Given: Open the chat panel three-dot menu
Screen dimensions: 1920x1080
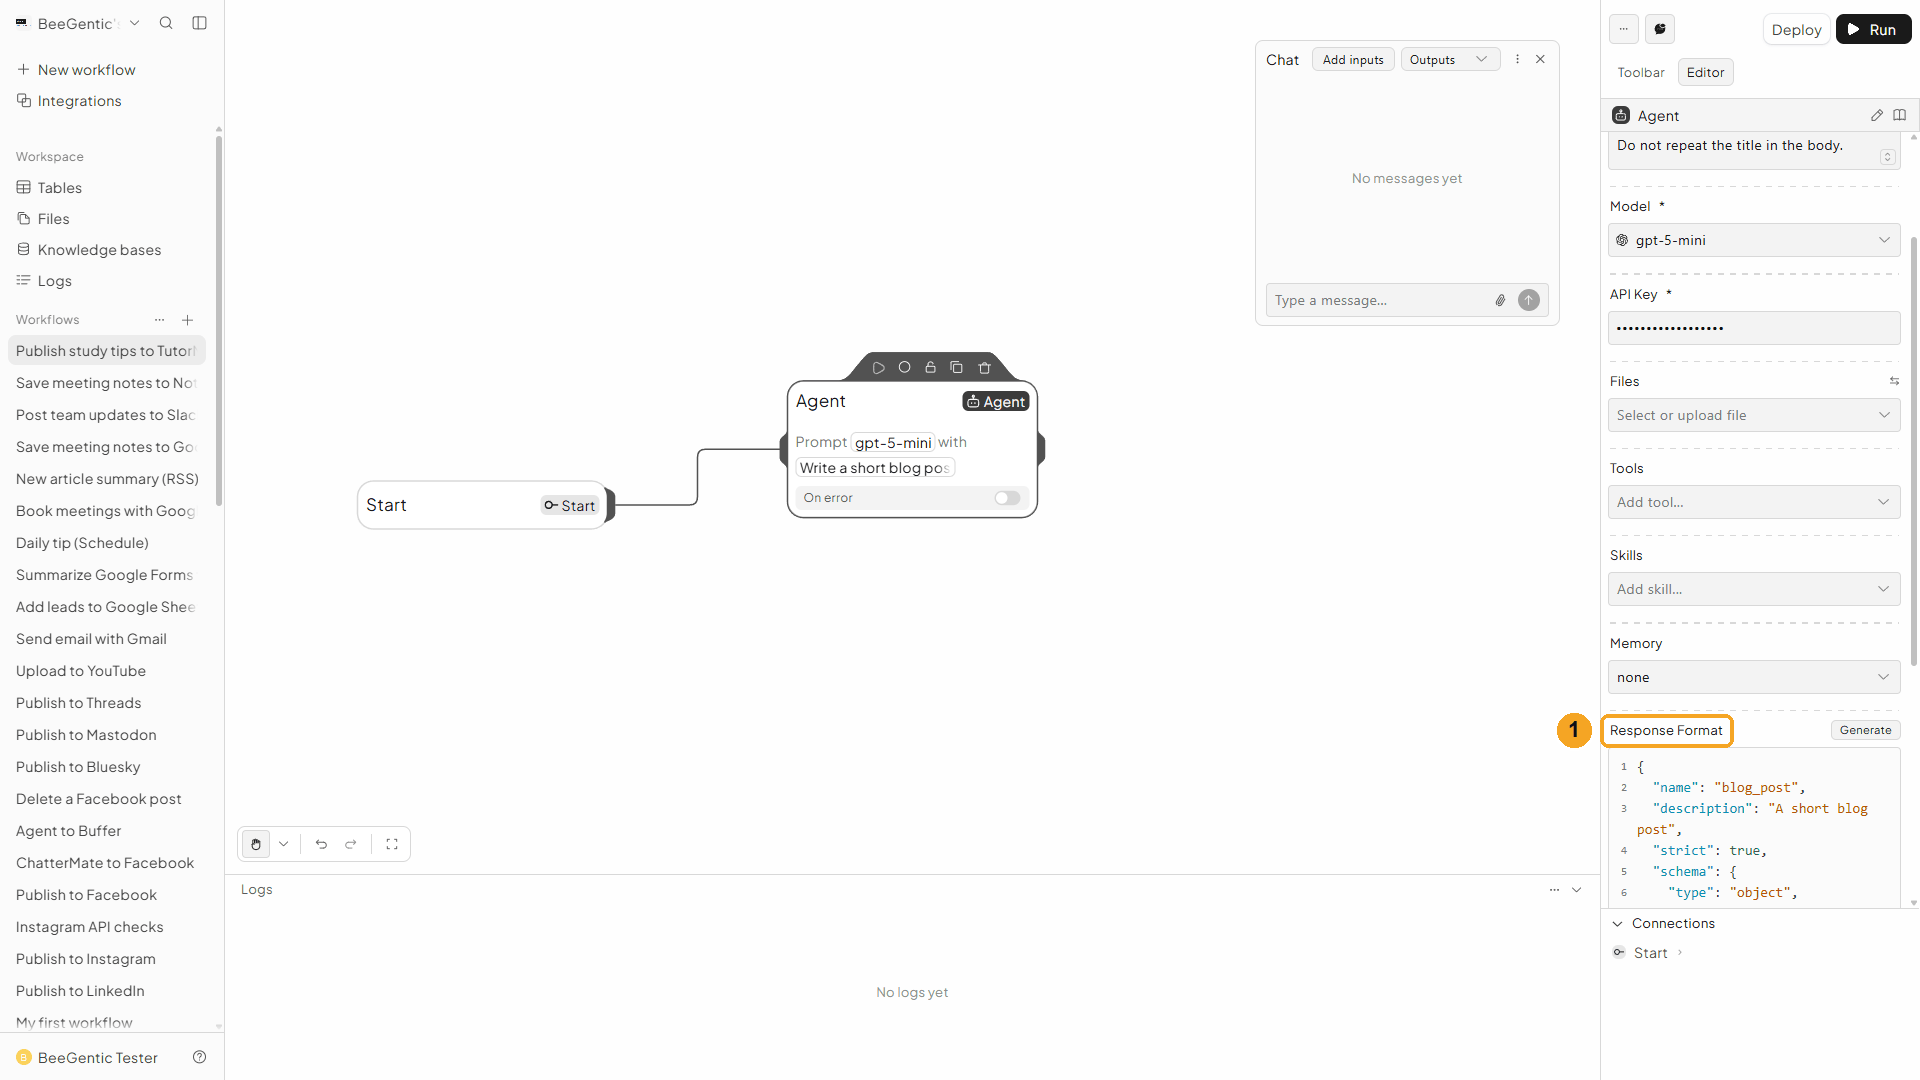Looking at the screenshot, I should tap(1517, 59).
